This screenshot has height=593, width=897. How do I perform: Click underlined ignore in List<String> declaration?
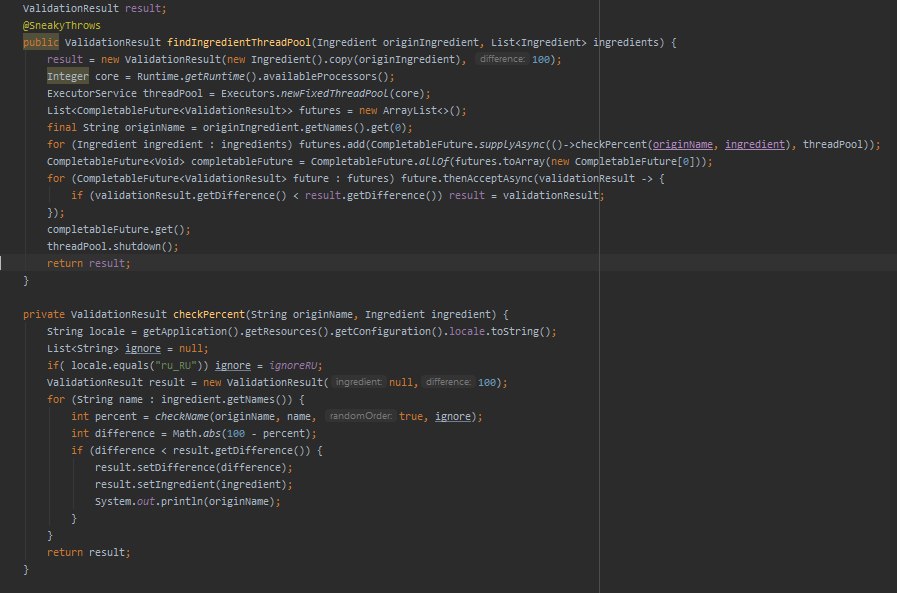143,348
